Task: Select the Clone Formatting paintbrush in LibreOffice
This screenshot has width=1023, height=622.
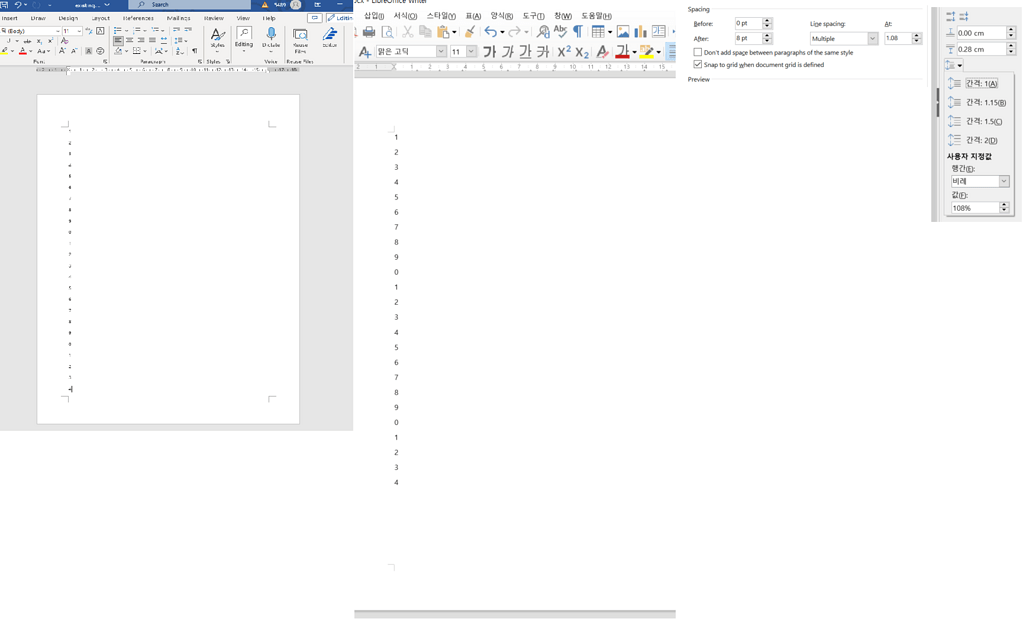Action: point(470,31)
